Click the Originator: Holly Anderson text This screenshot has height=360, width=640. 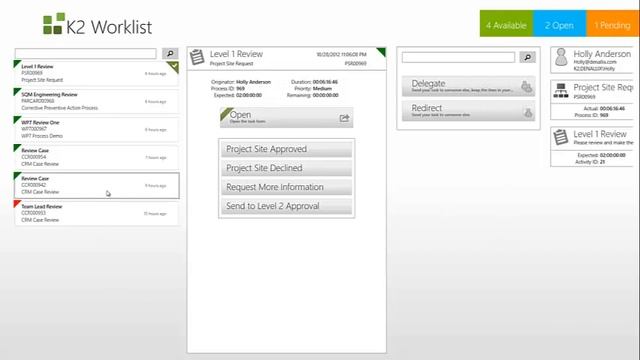click(241, 82)
